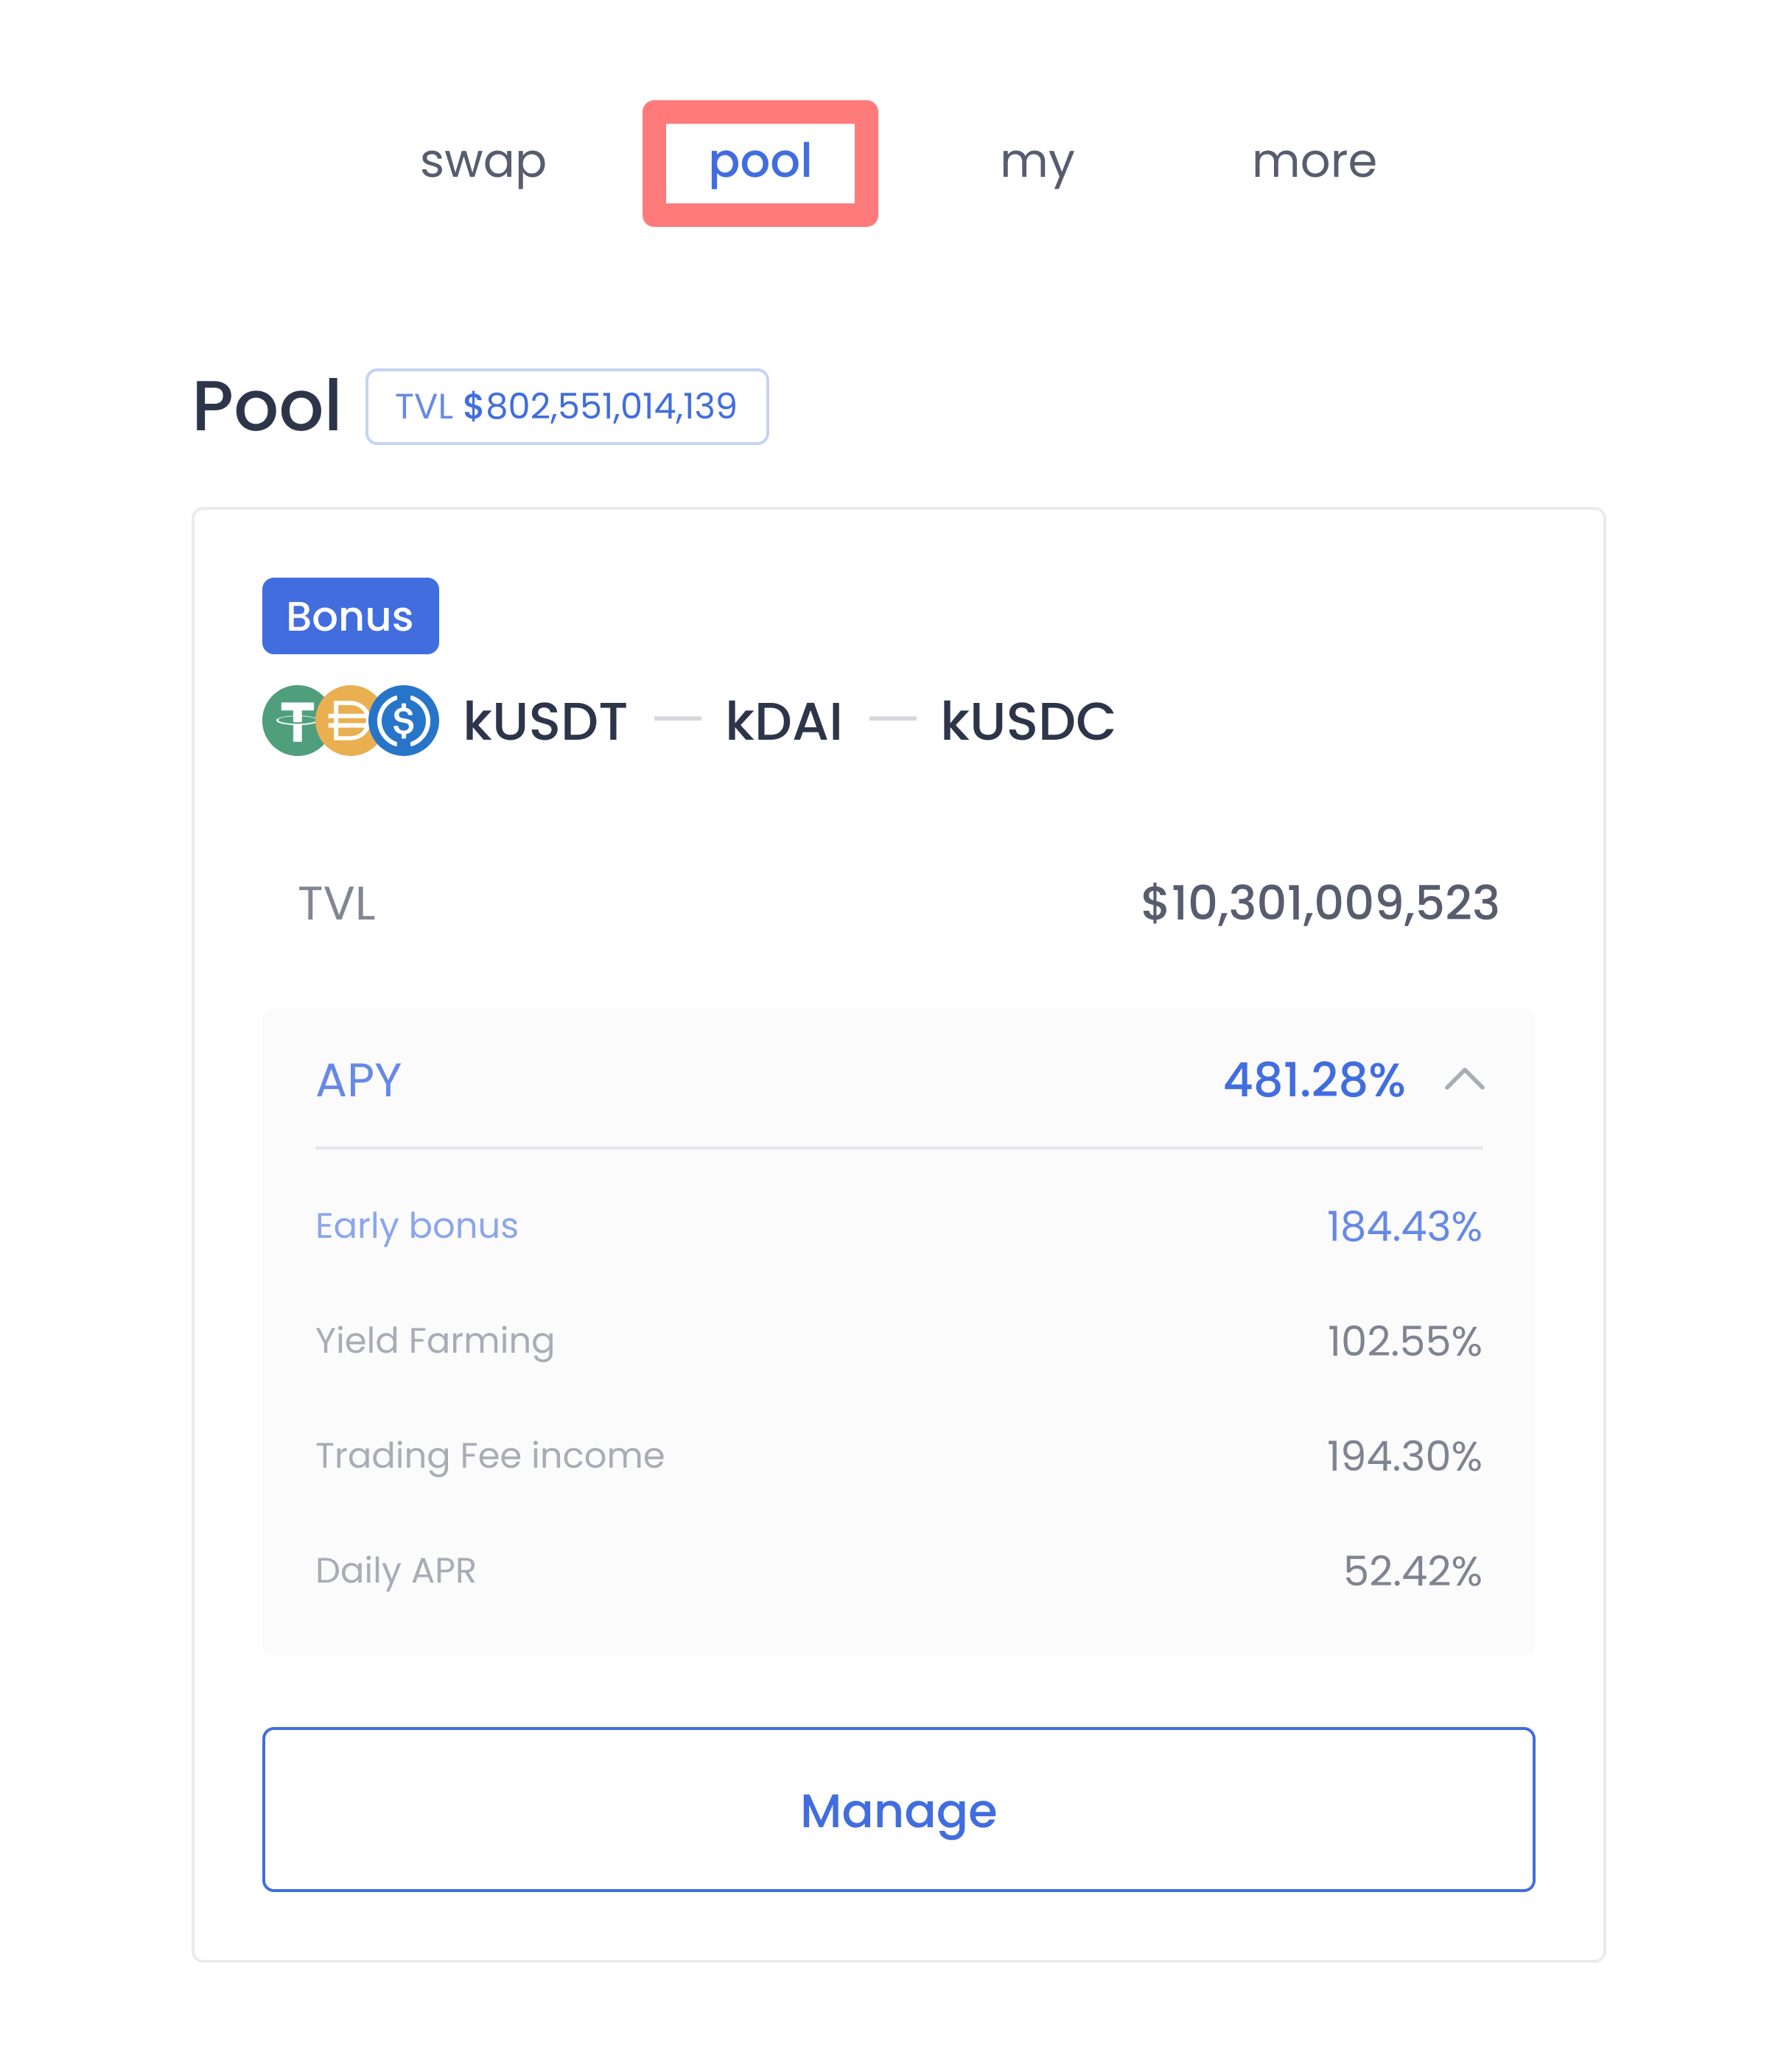Click the Trading Fee income label
This screenshot has height=2063, width=1792.
490,1455
